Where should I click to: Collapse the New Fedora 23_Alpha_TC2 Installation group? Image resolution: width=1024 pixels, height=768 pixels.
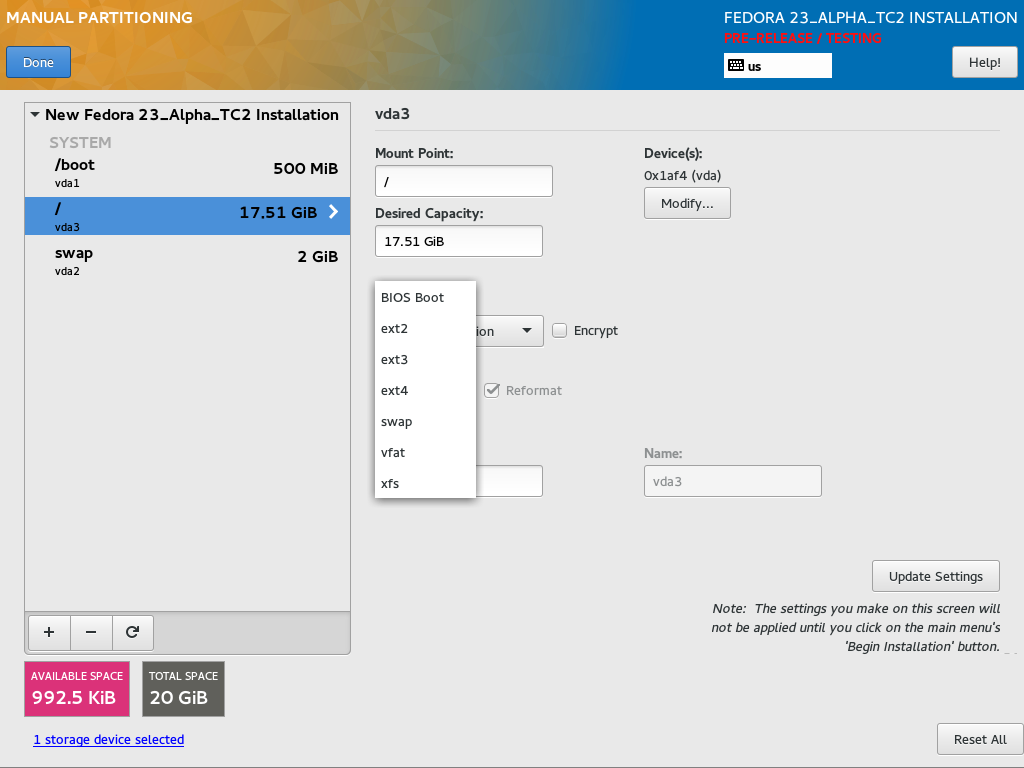point(35,114)
